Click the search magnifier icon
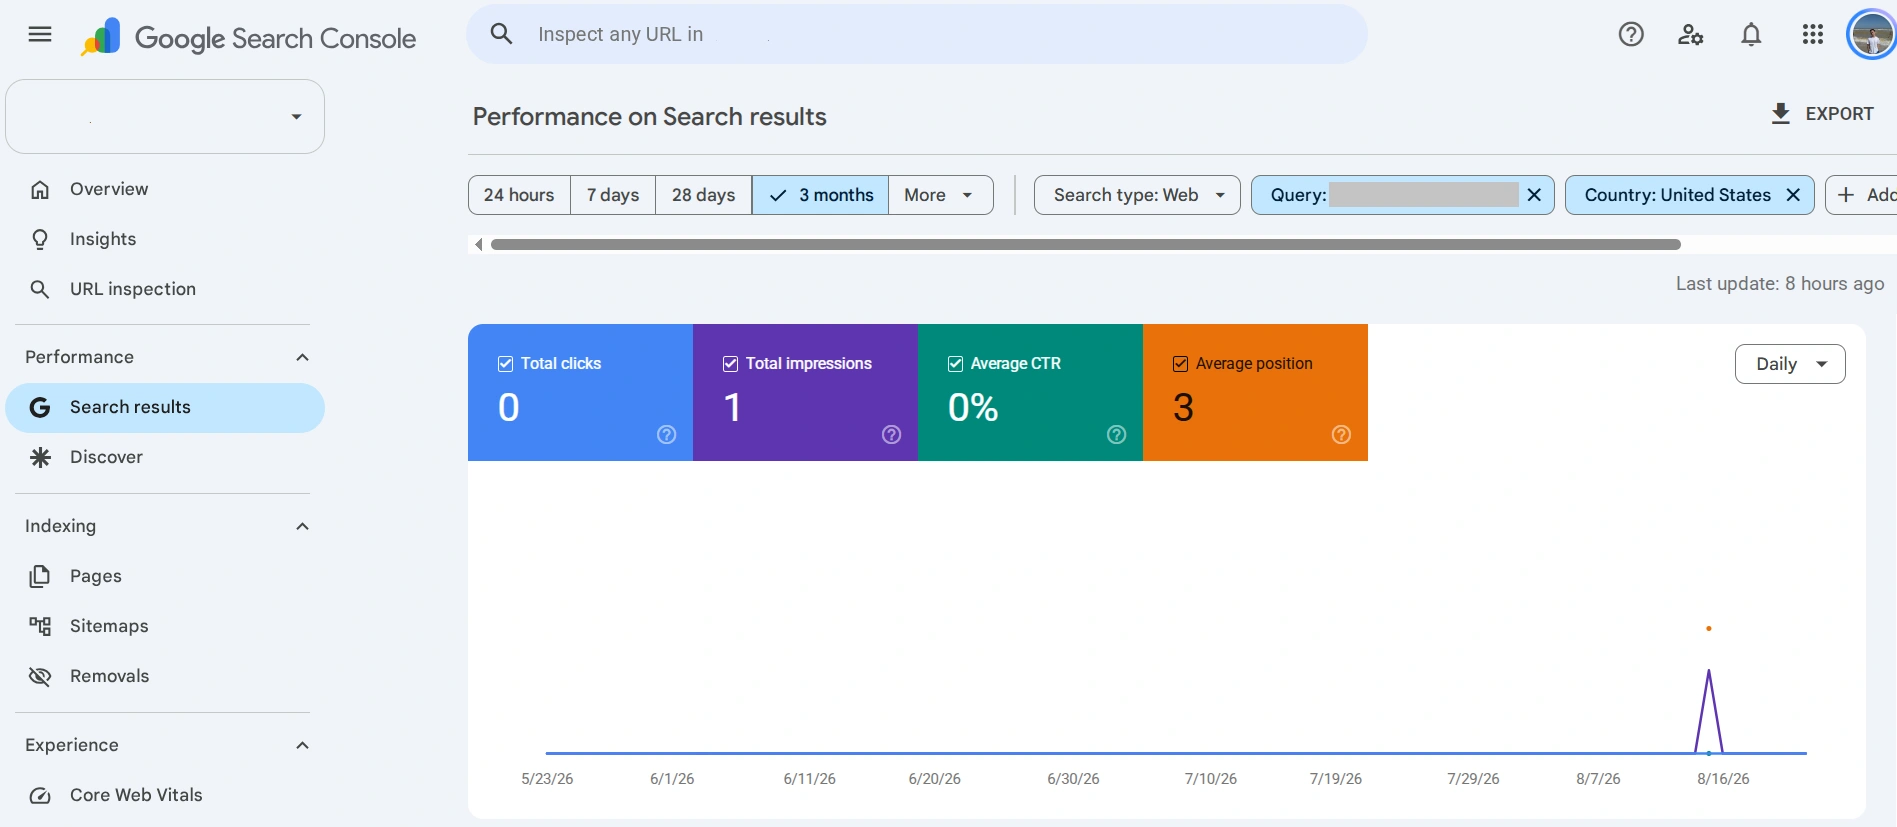1897x827 pixels. 501,34
